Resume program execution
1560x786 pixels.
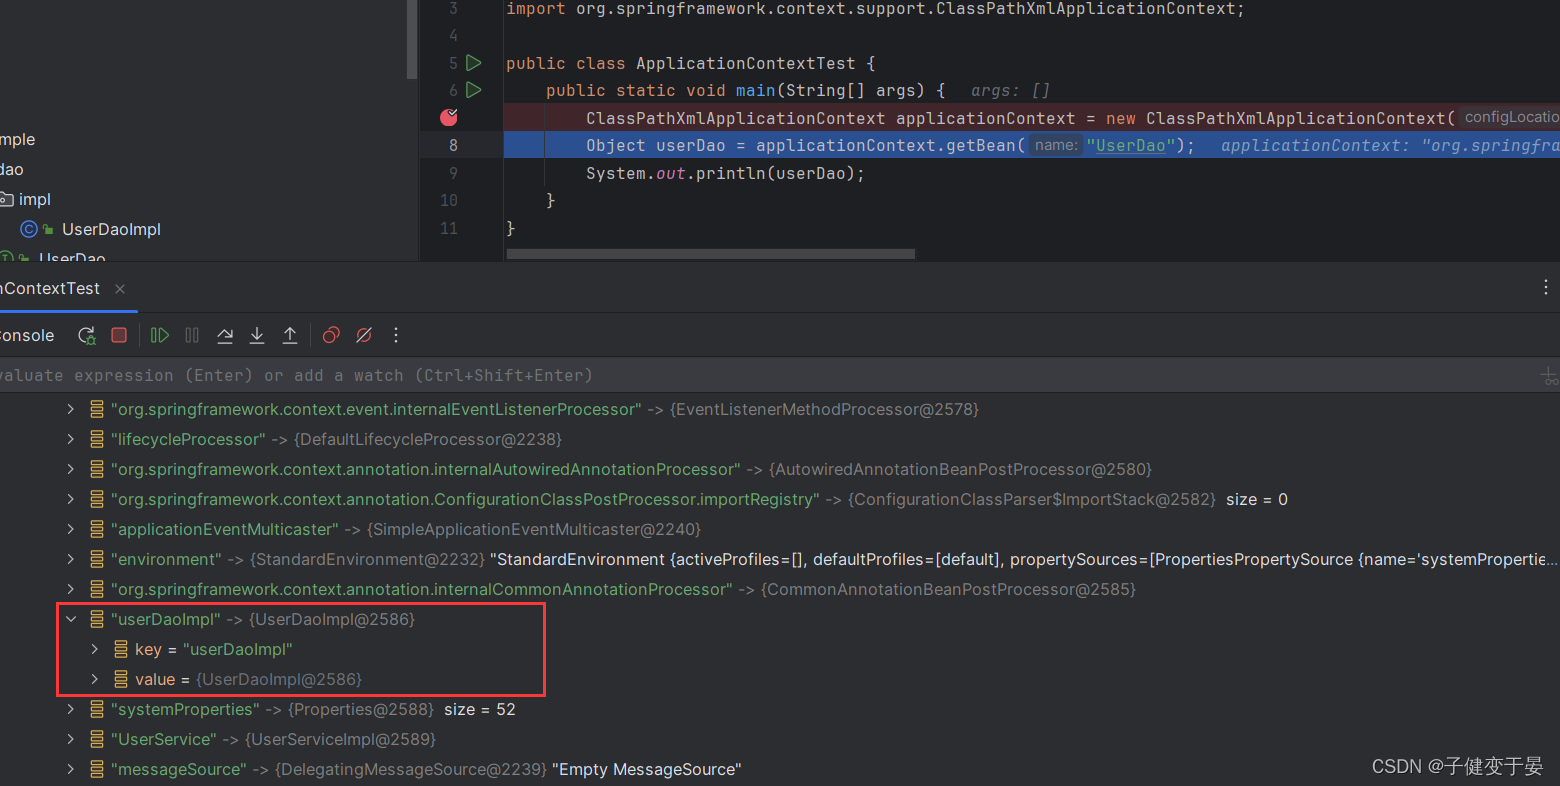(x=160, y=335)
